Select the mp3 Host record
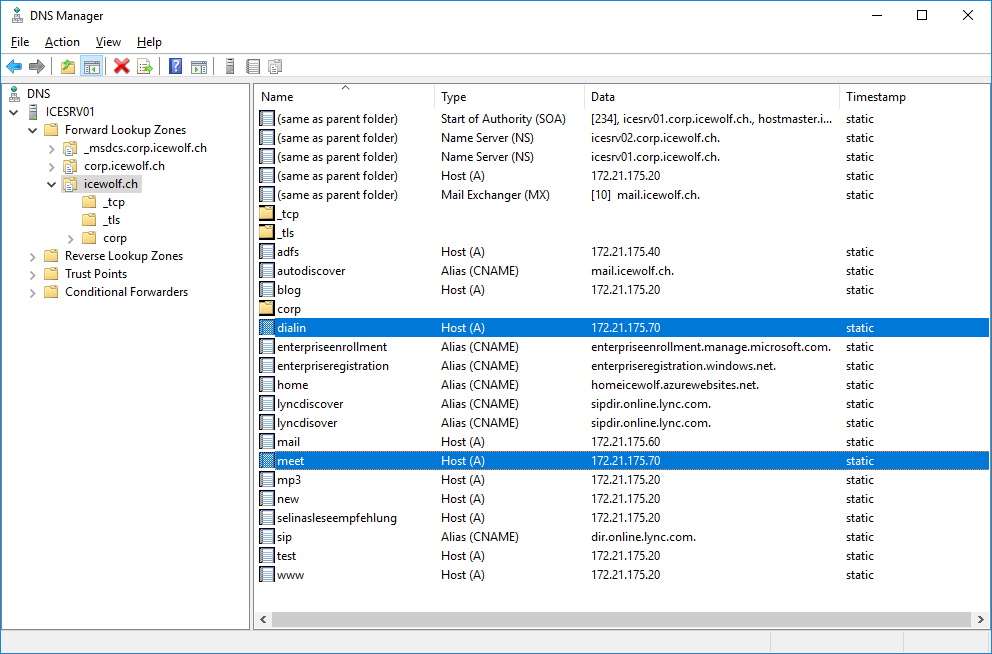Image resolution: width=992 pixels, height=654 pixels. pos(623,479)
